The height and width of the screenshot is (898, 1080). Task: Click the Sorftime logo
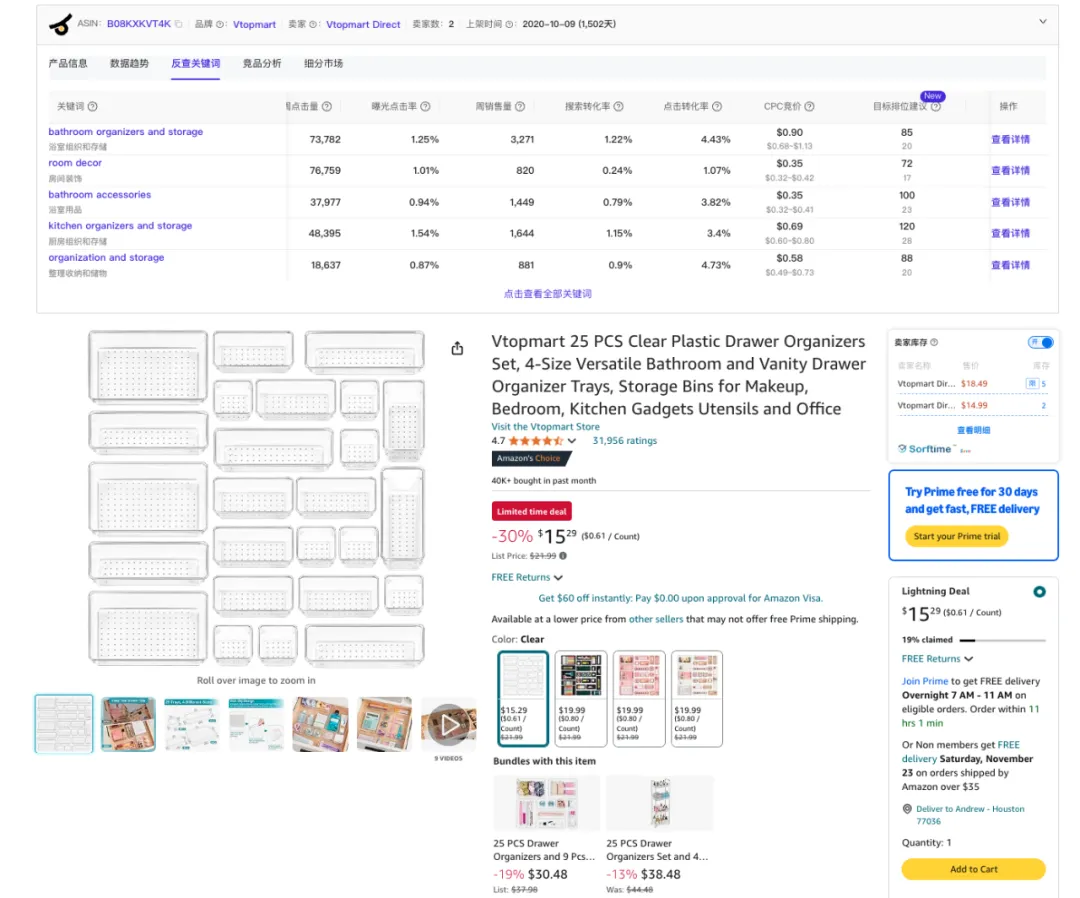(924, 449)
